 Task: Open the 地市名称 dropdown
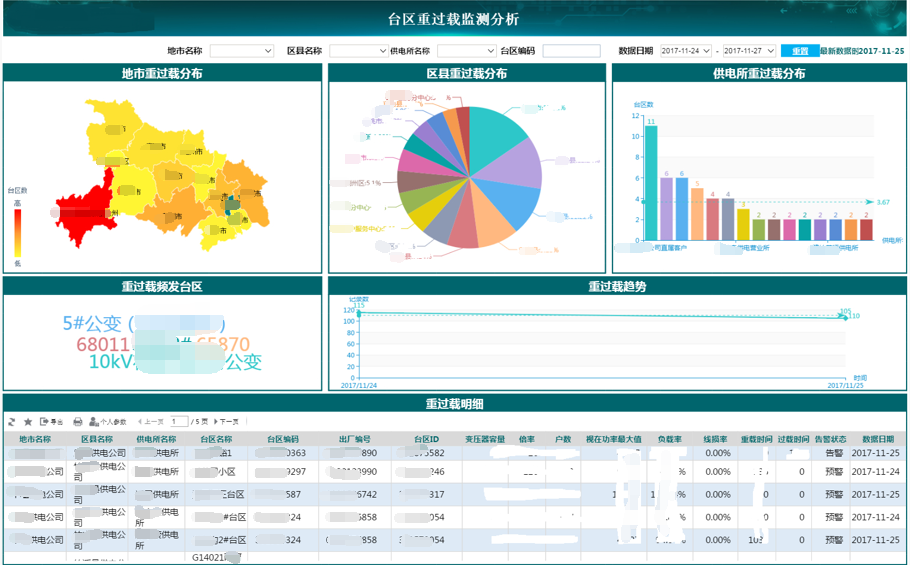241,51
